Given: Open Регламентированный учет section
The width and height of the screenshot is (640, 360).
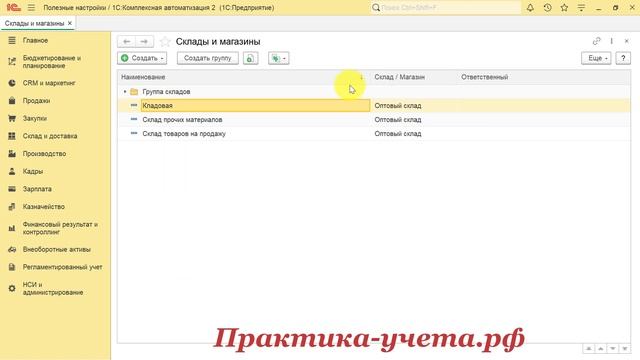Looking at the screenshot, I should click(62, 267).
